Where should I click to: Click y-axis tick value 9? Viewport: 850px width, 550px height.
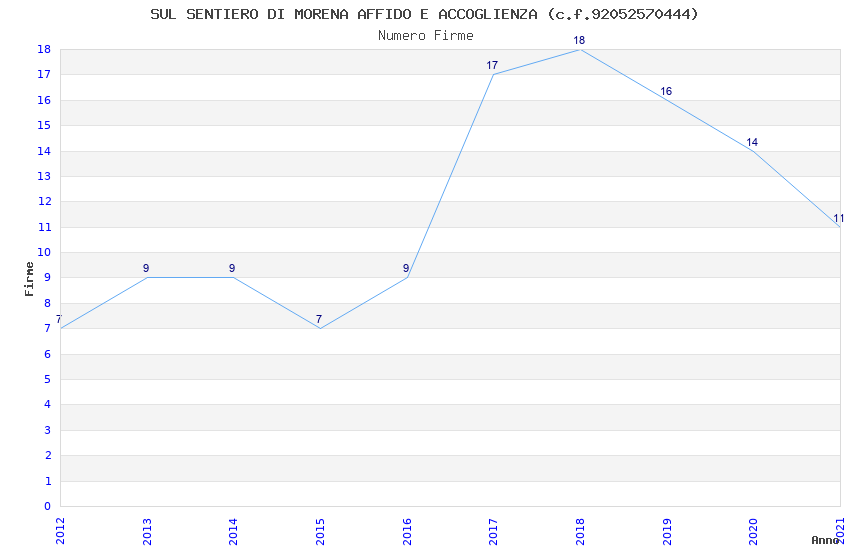[x=48, y=277]
